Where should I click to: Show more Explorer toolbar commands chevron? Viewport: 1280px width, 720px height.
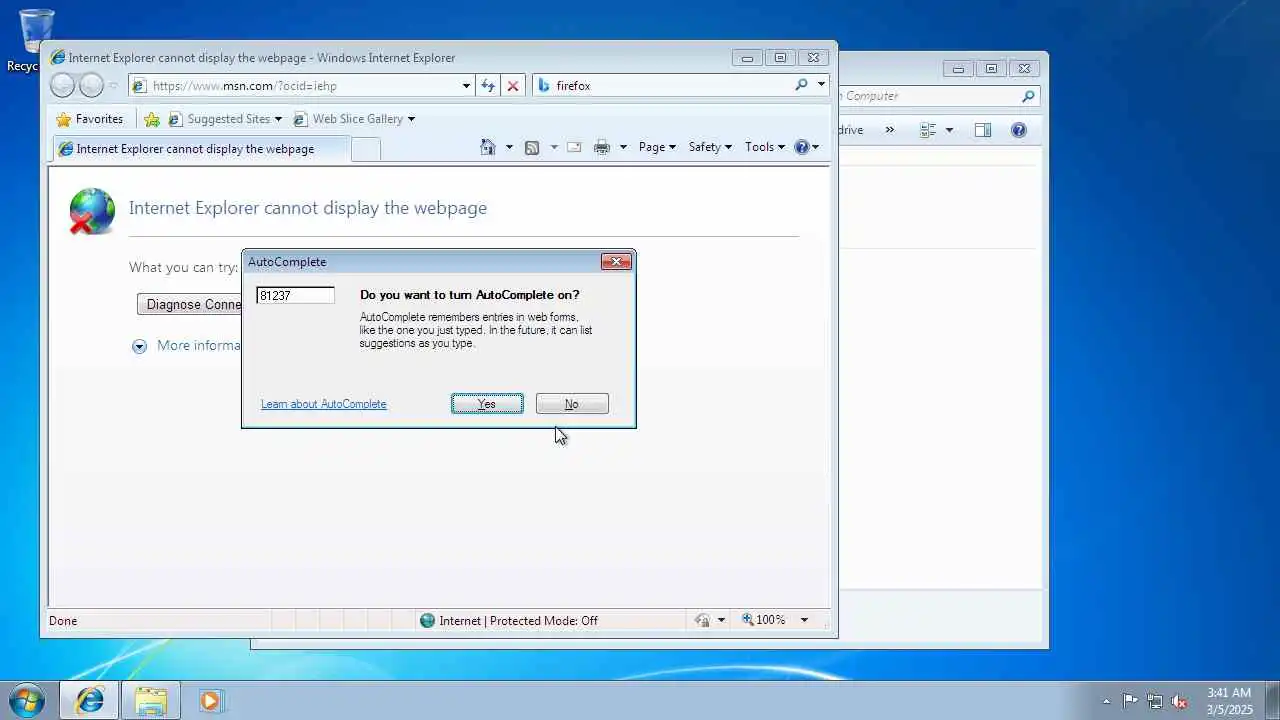(889, 130)
